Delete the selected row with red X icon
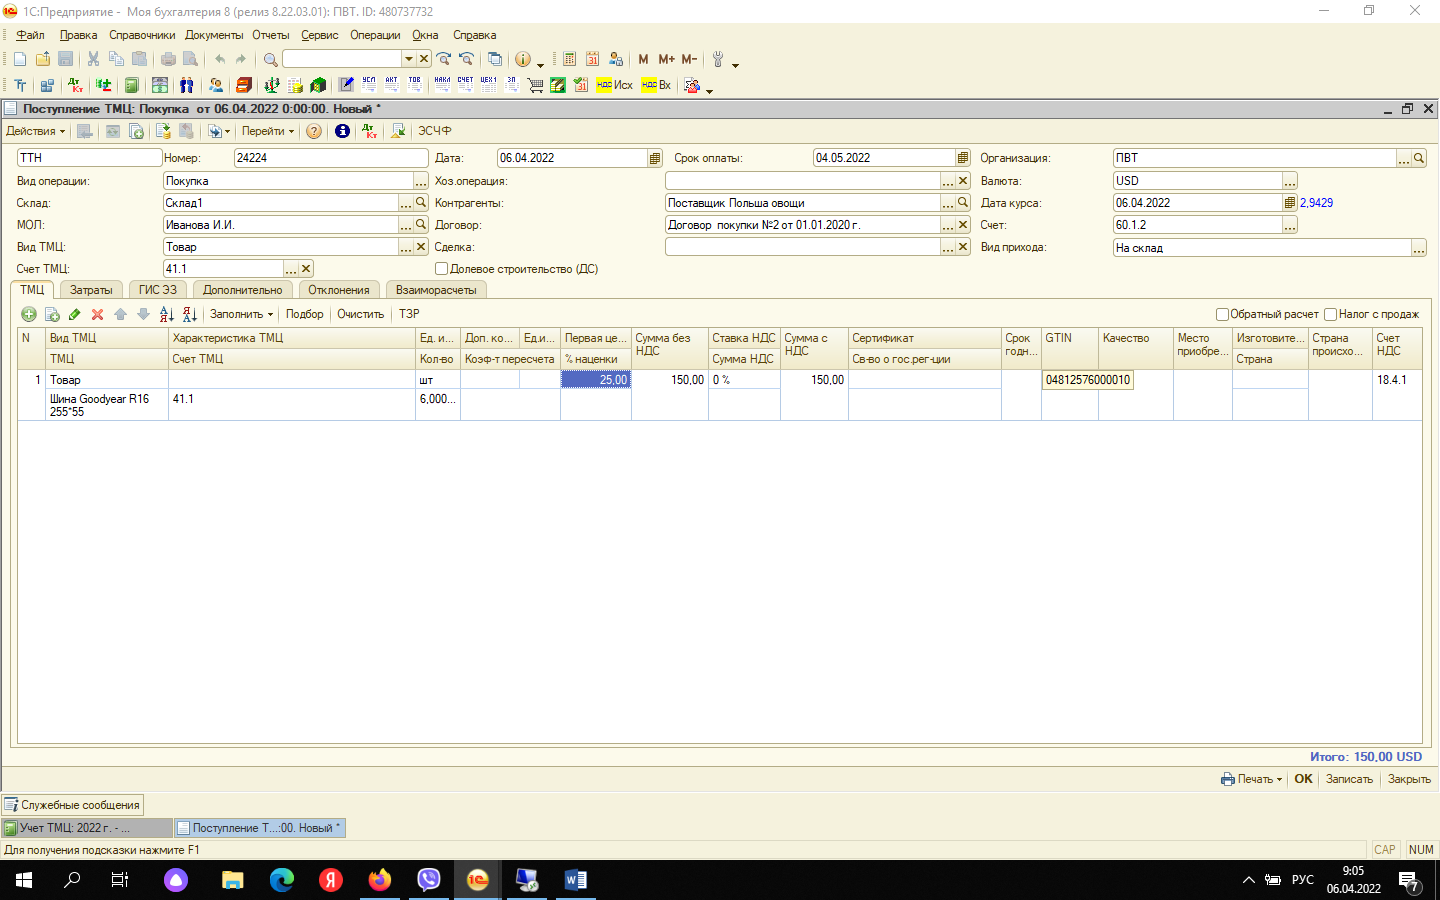Image resolution: width=1440 pixels, height=900 pixels. (97, 314)
